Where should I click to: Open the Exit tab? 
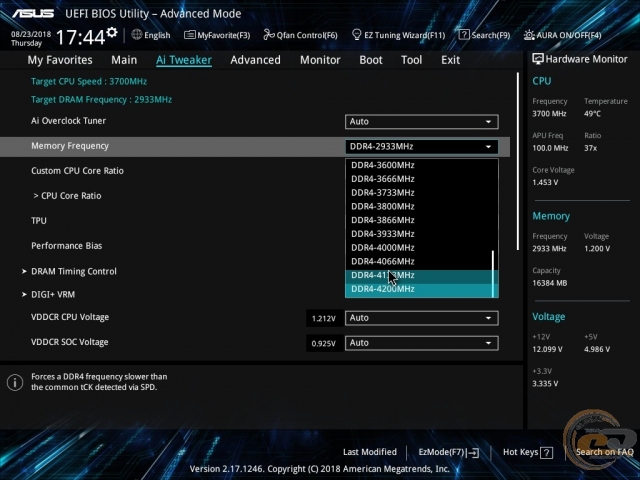pyautogui.click(x=450, y=60)
